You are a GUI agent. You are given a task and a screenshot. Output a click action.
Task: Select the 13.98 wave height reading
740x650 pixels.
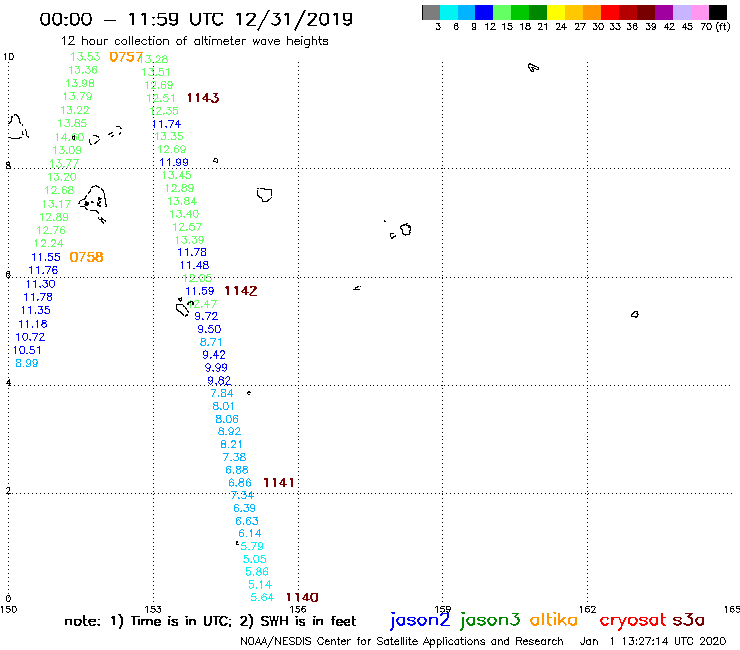click(x=80, y=83)
